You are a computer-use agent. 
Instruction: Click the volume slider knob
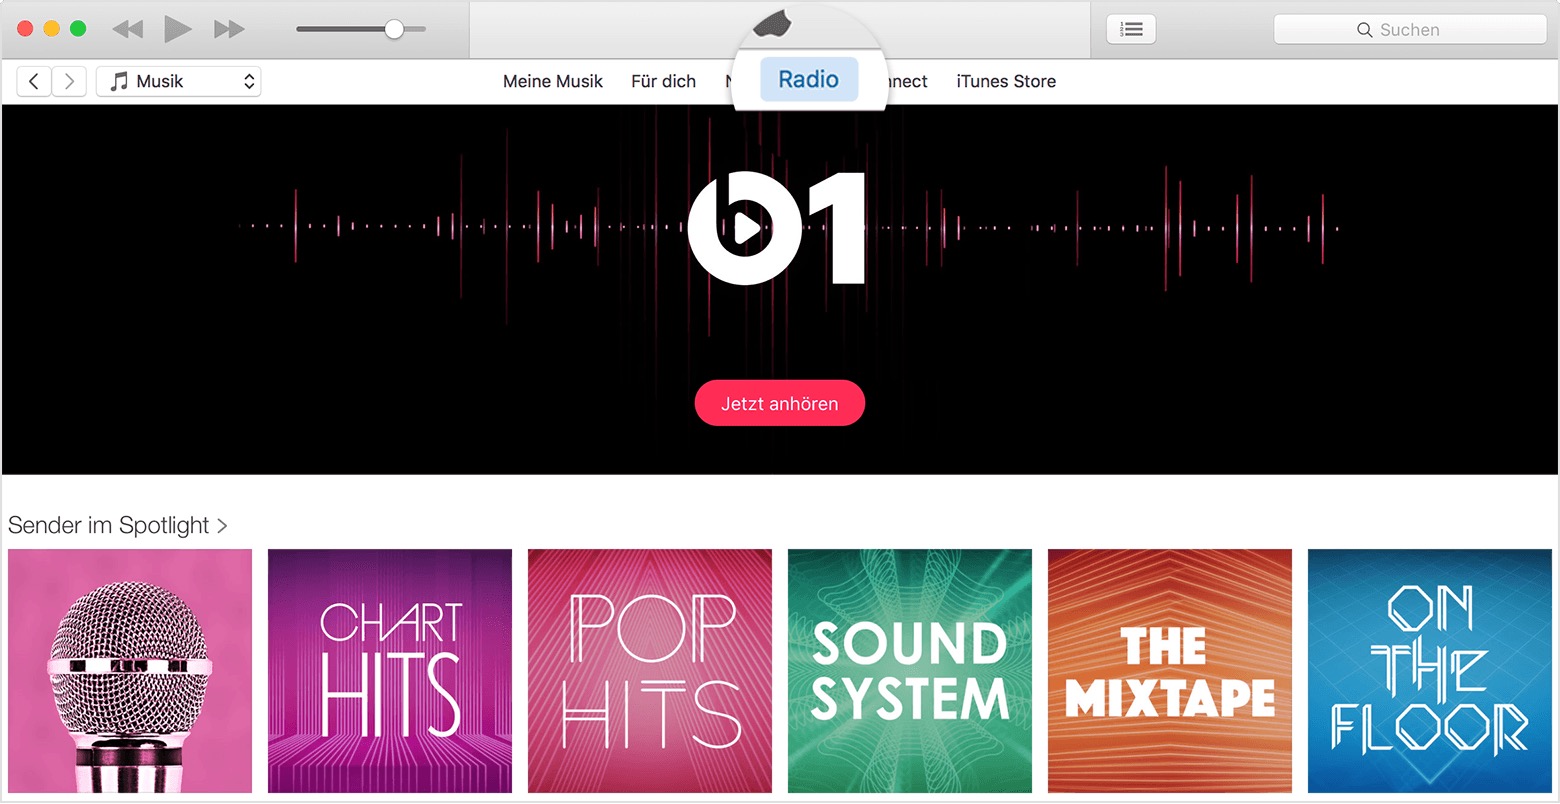coord(394,29)
